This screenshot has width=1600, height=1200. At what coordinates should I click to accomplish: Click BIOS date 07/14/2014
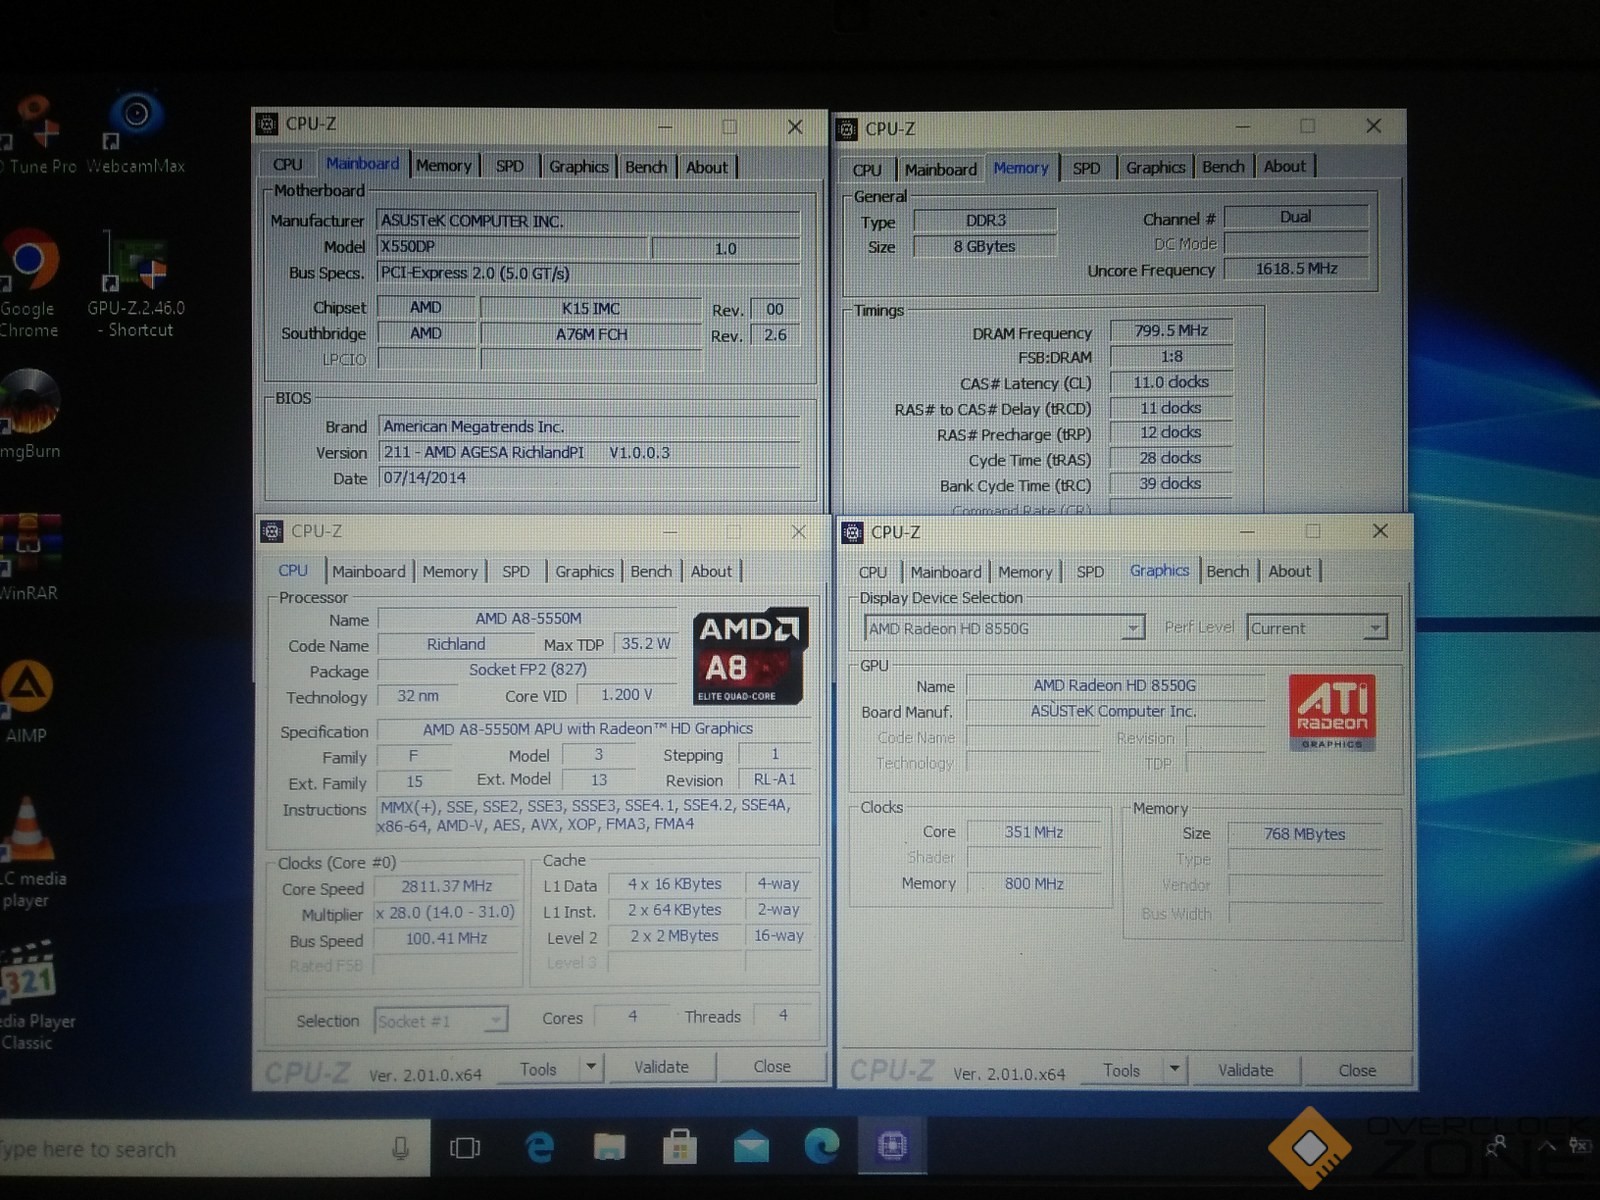pos(590,478)
